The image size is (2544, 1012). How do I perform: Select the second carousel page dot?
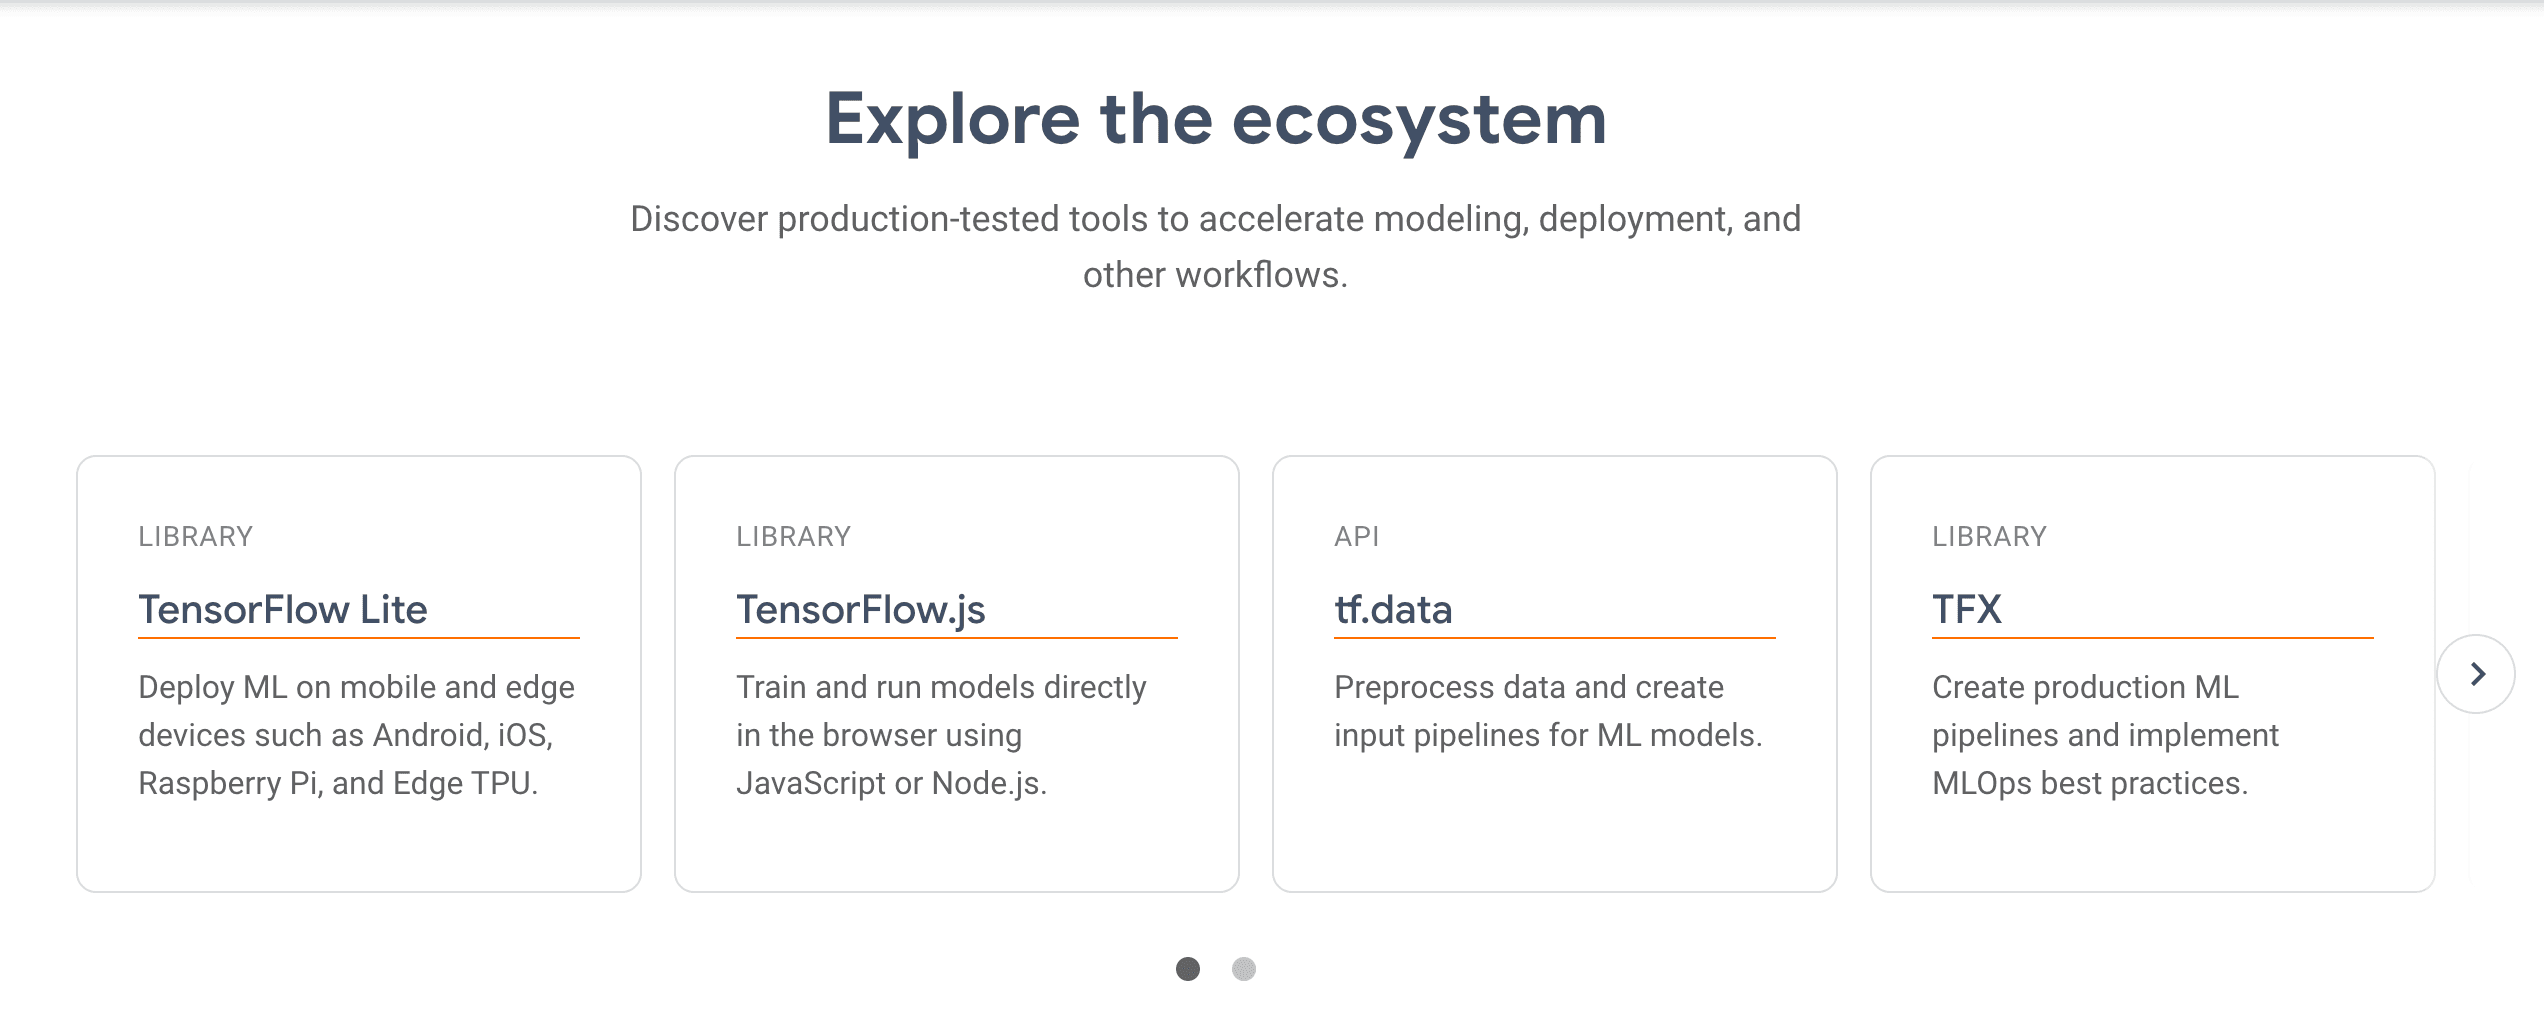point(1244,969)
